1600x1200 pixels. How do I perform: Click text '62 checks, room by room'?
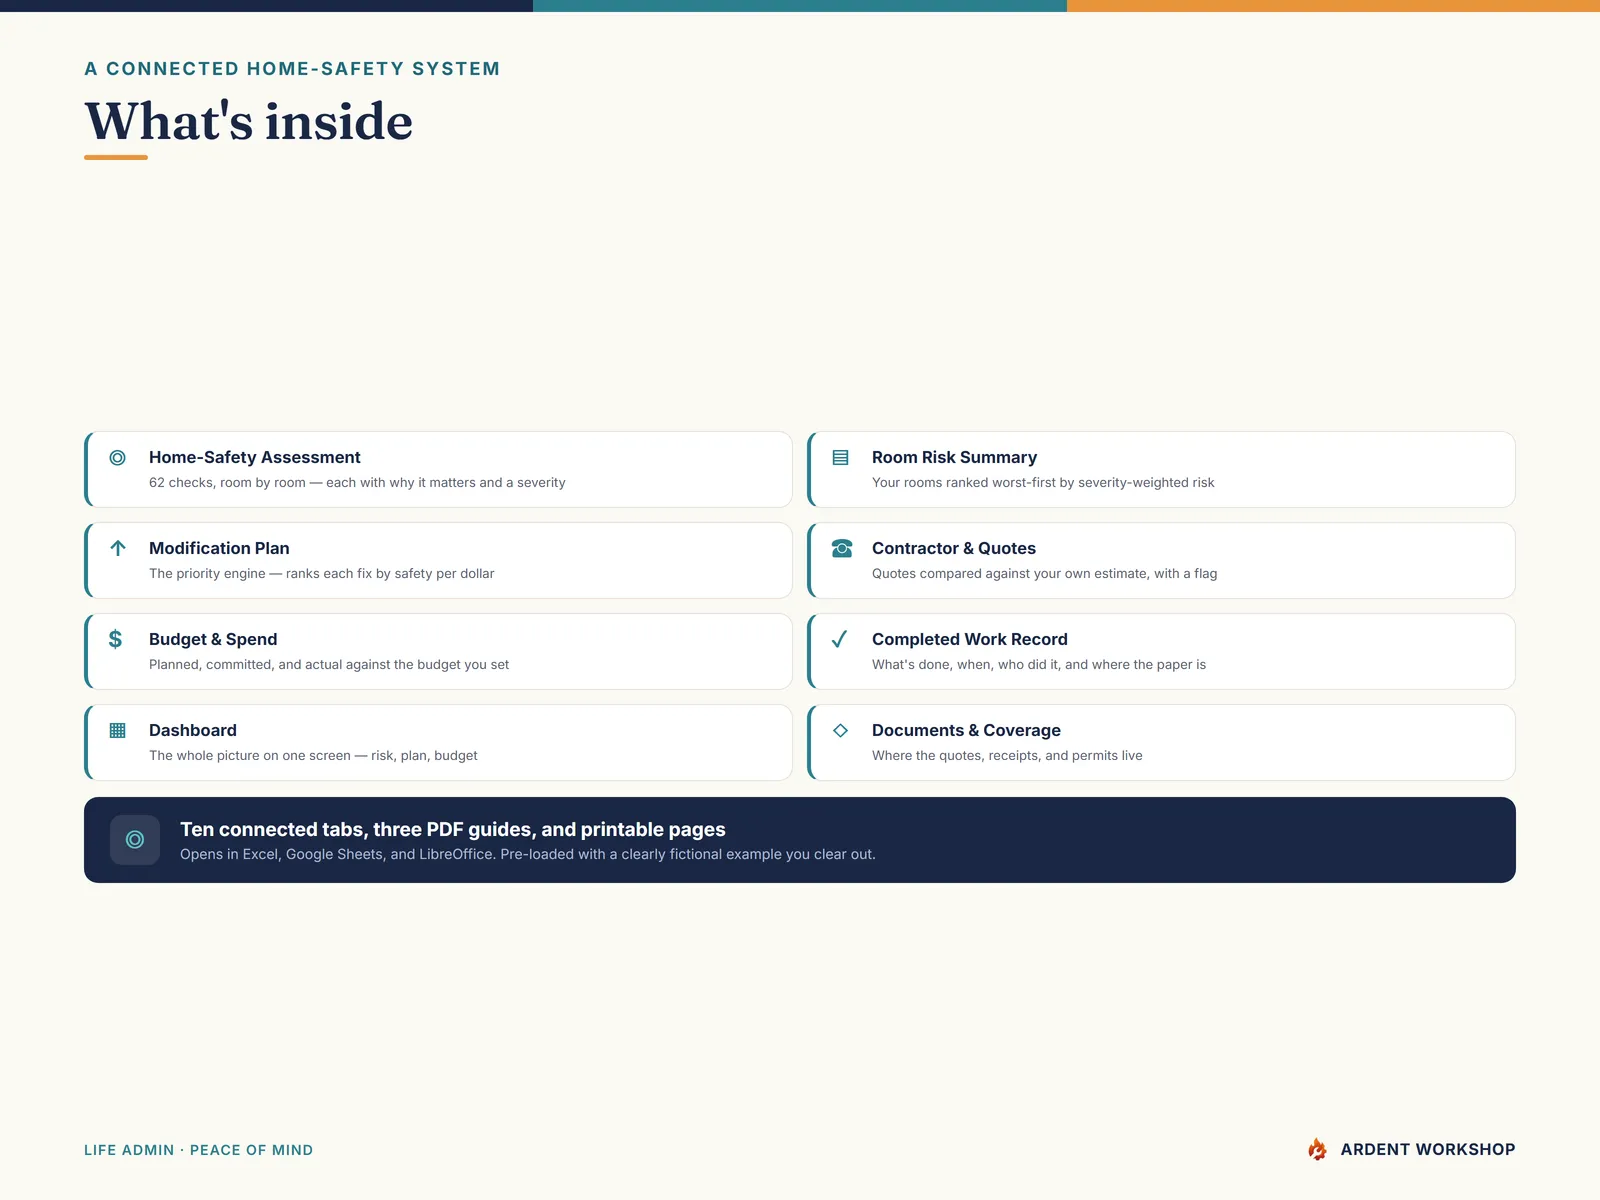pos(227,482)
